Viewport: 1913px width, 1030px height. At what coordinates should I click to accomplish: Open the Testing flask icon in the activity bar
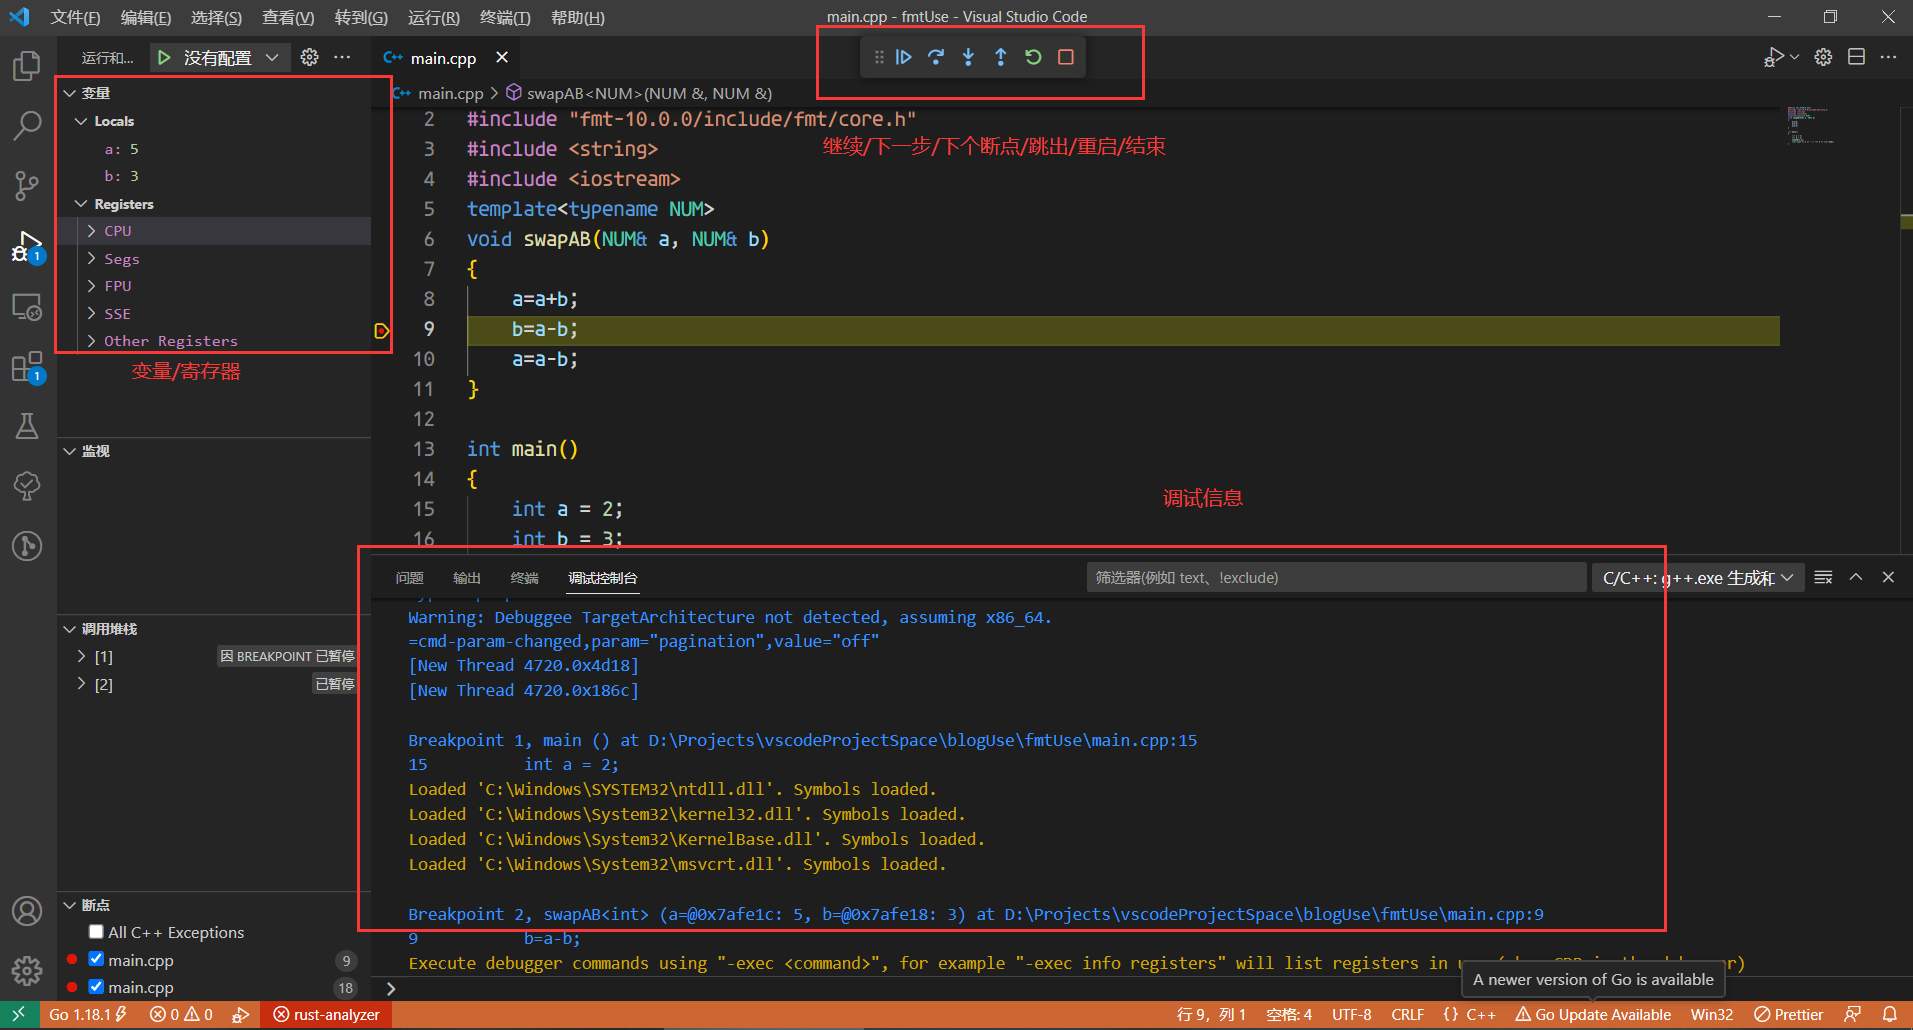point(27,426)
